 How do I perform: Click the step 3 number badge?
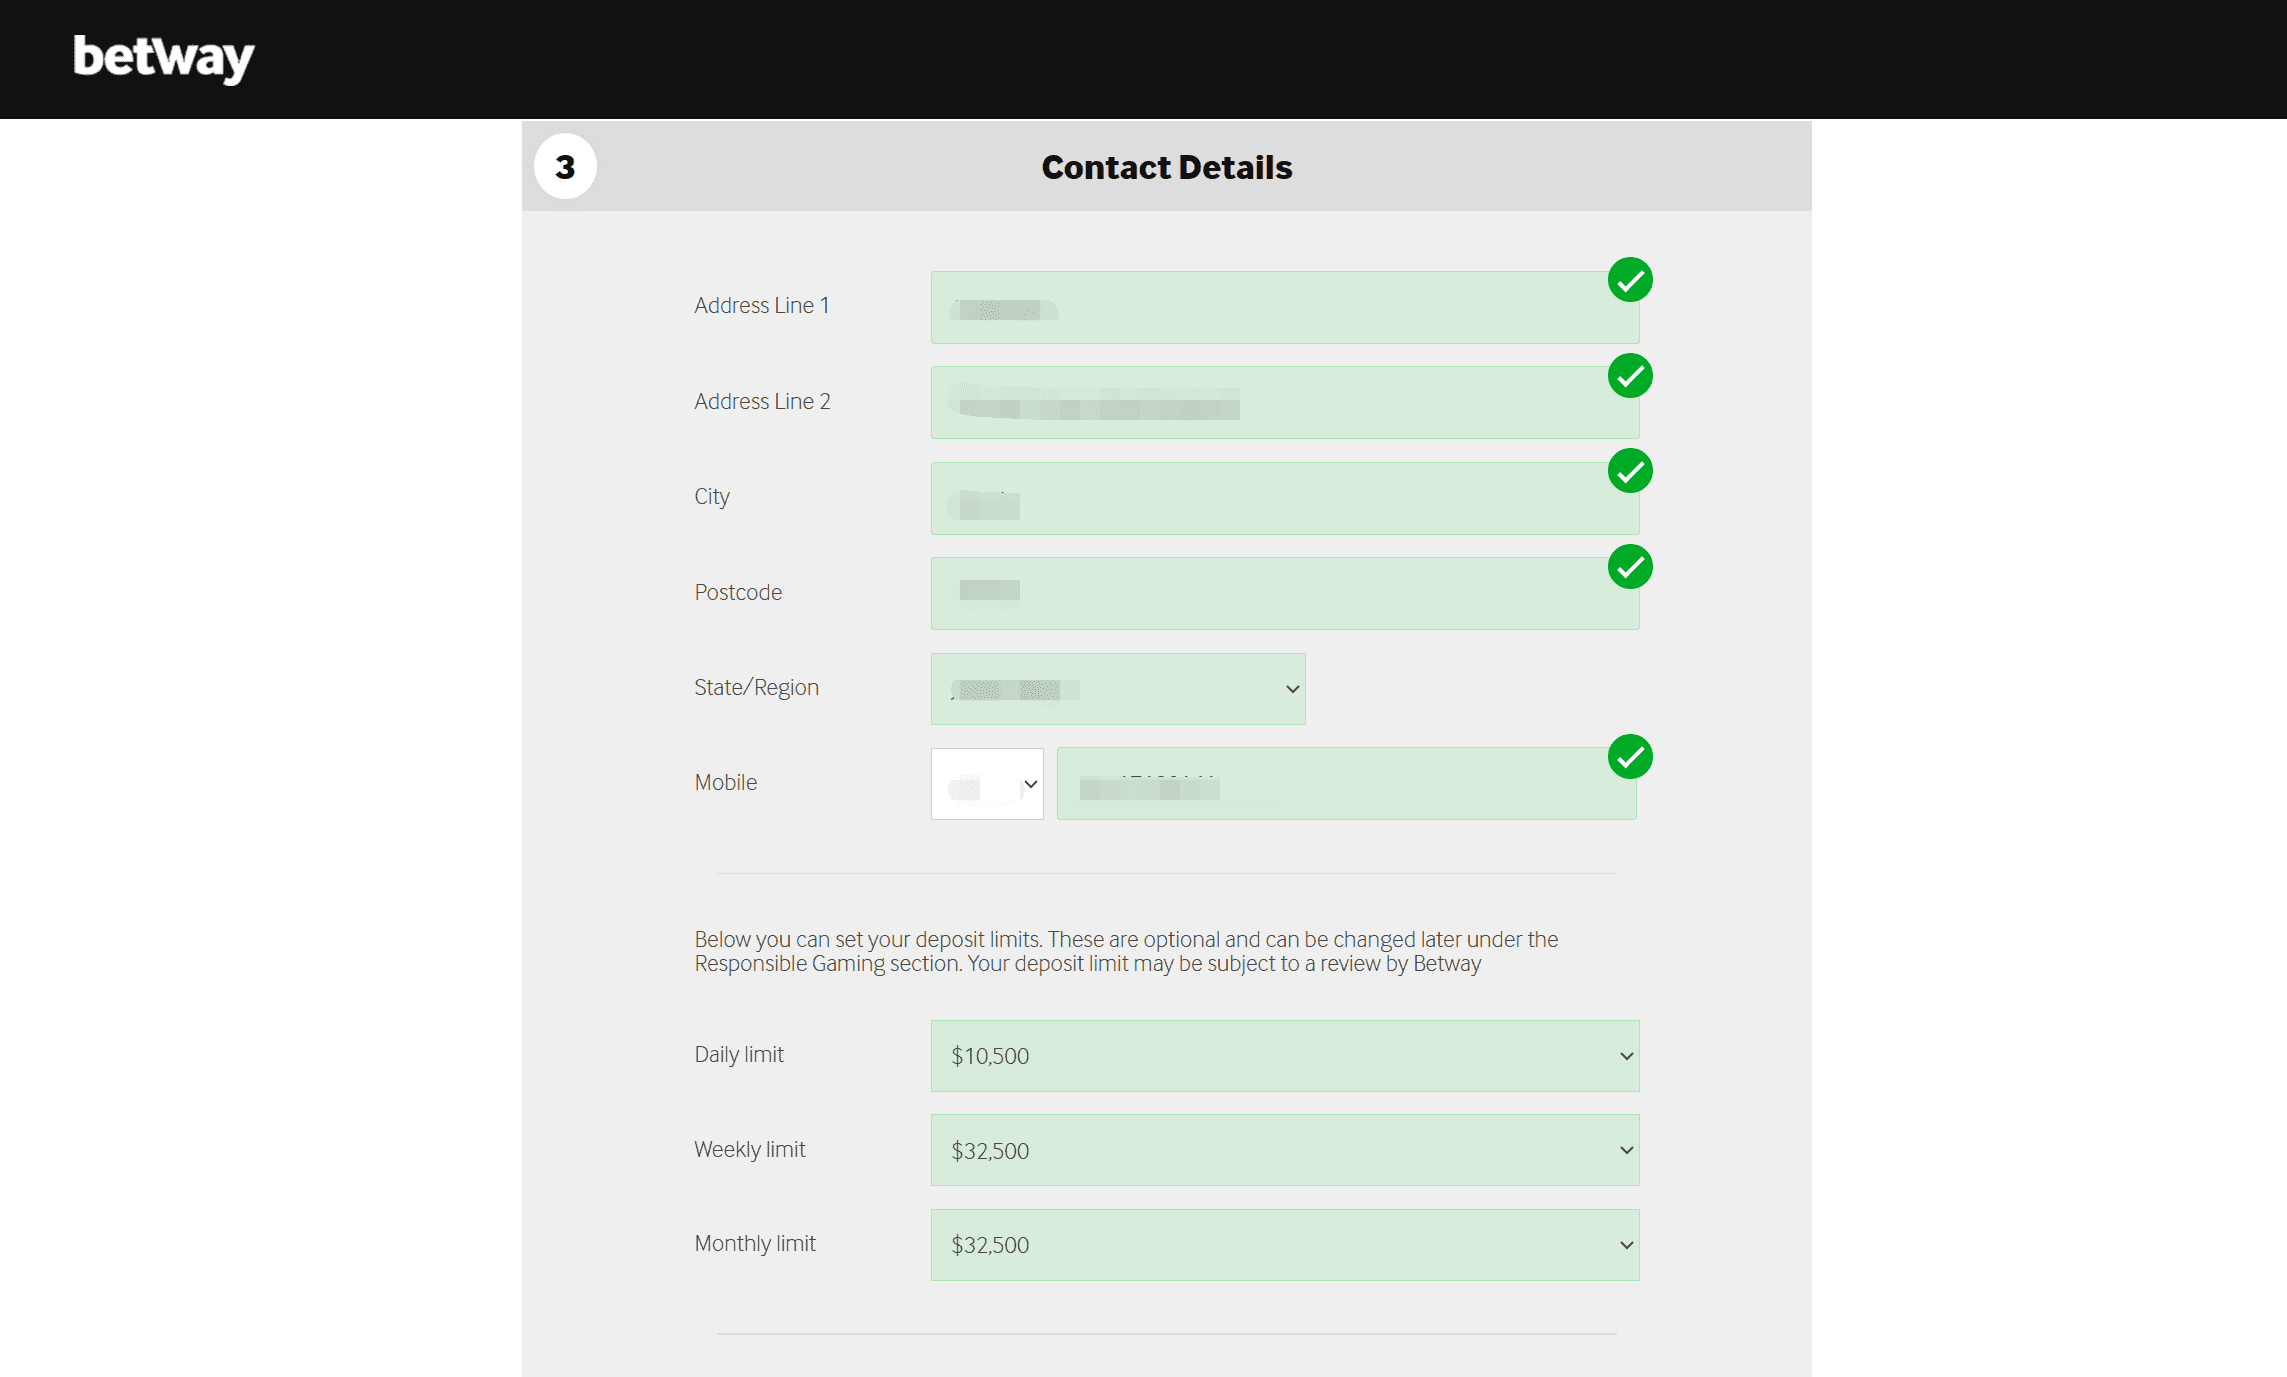click(x=565, y=167)
